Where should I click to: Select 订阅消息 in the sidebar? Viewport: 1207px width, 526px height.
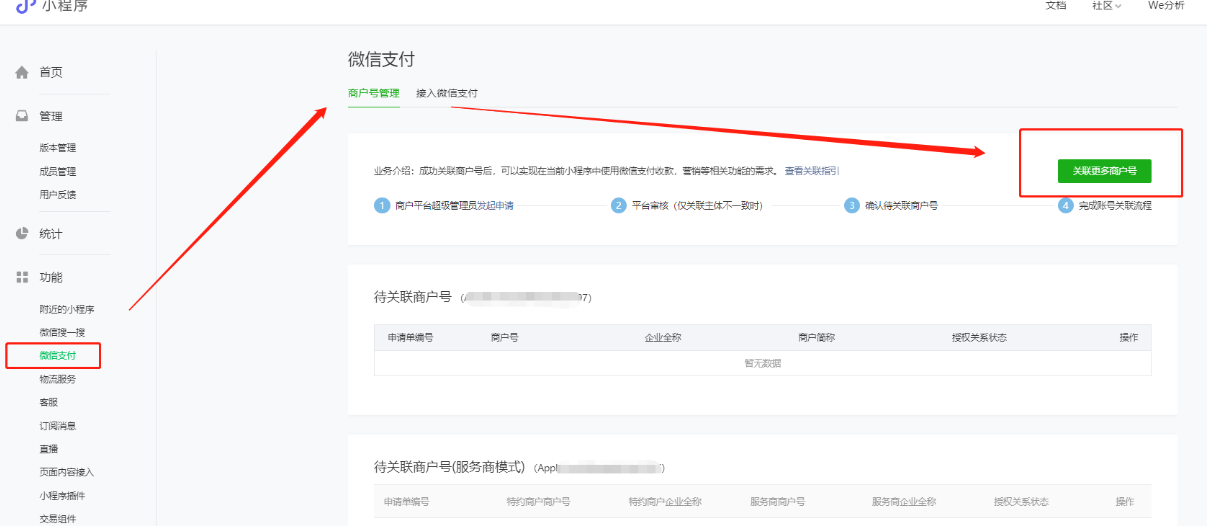click(57, 426)
